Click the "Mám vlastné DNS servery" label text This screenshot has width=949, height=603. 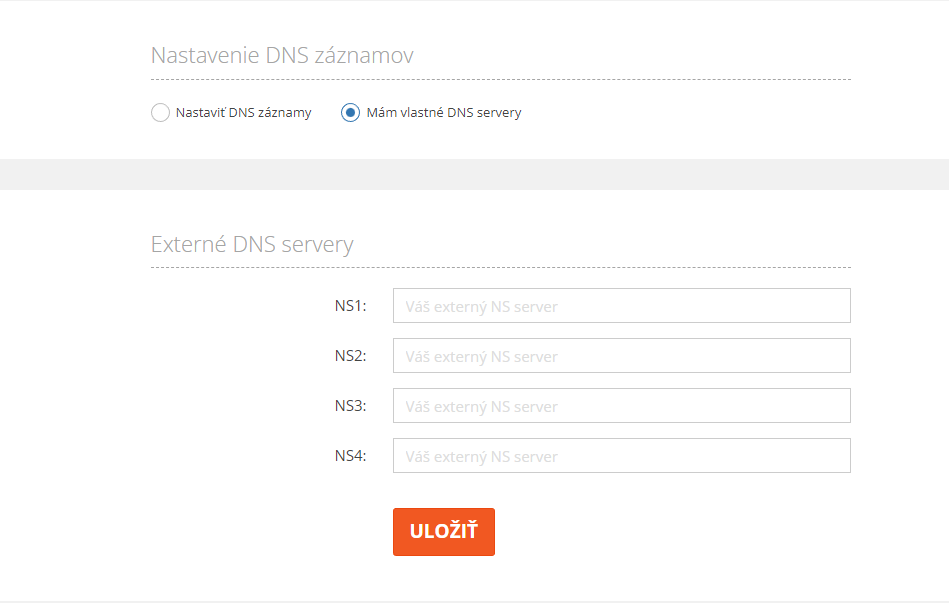(444, 113)
